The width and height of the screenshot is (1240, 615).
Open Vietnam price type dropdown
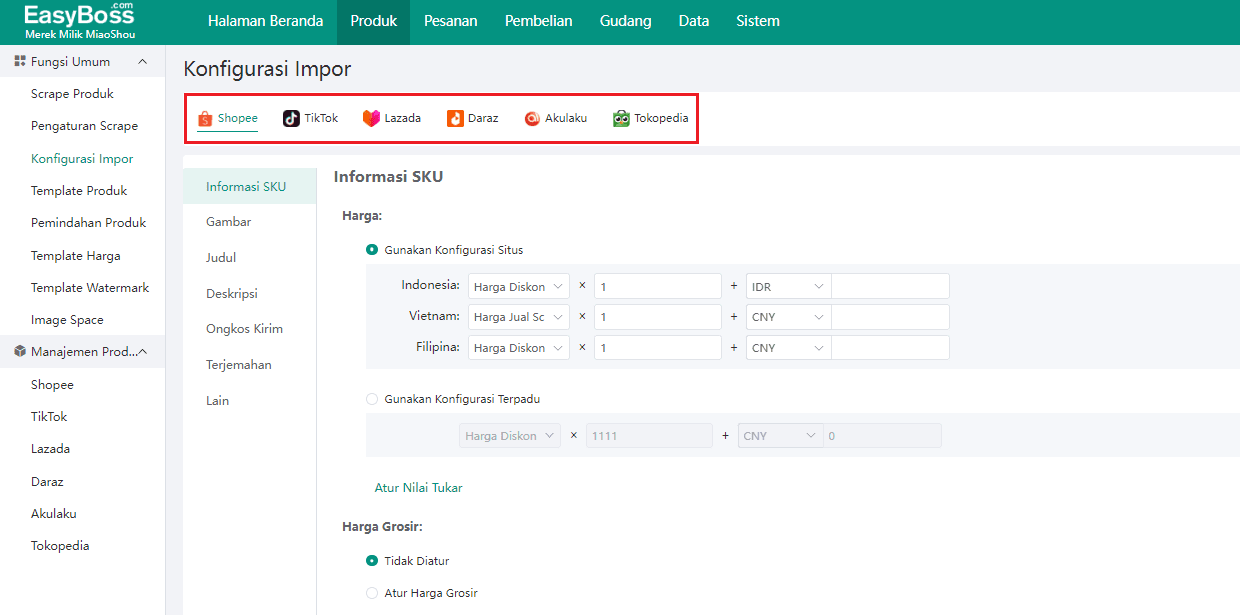pos(518,317)
